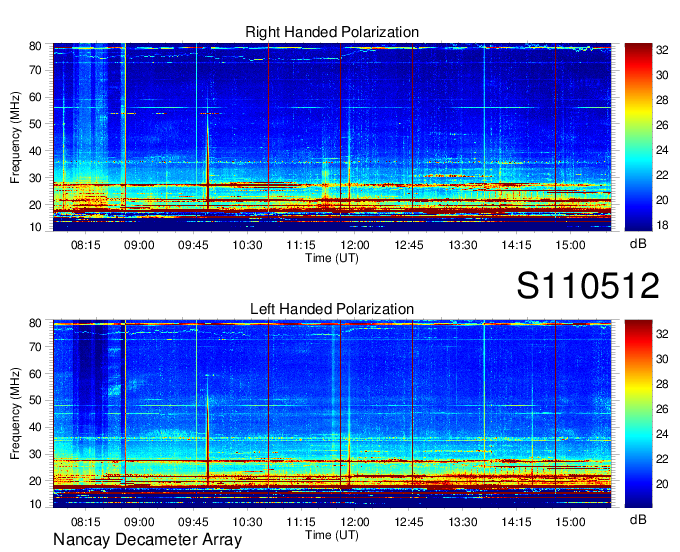Click the 13:30 time tick on the Right Handed plot
Image resolution: width=680 pixels, height=552 pixels.
tap(463, 245)
